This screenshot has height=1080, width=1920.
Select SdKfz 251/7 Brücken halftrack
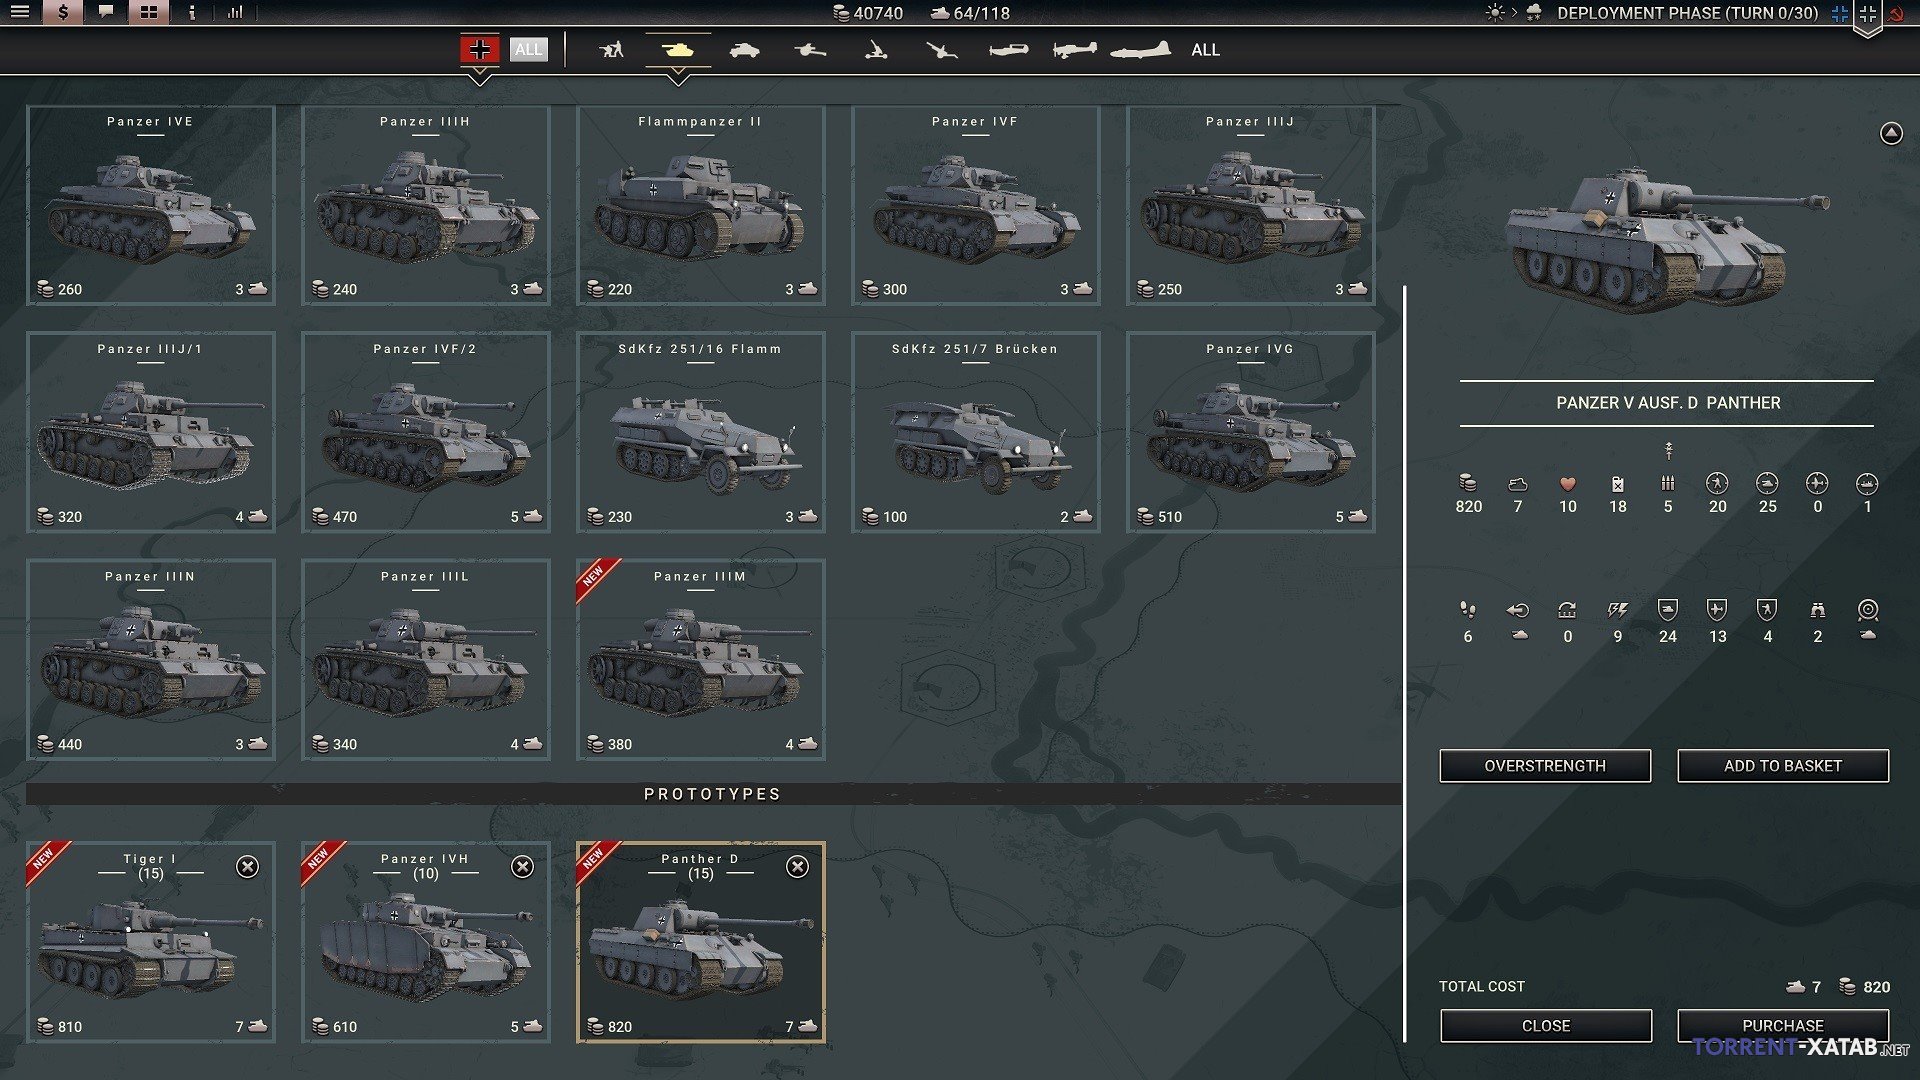[x=976, y=432]
